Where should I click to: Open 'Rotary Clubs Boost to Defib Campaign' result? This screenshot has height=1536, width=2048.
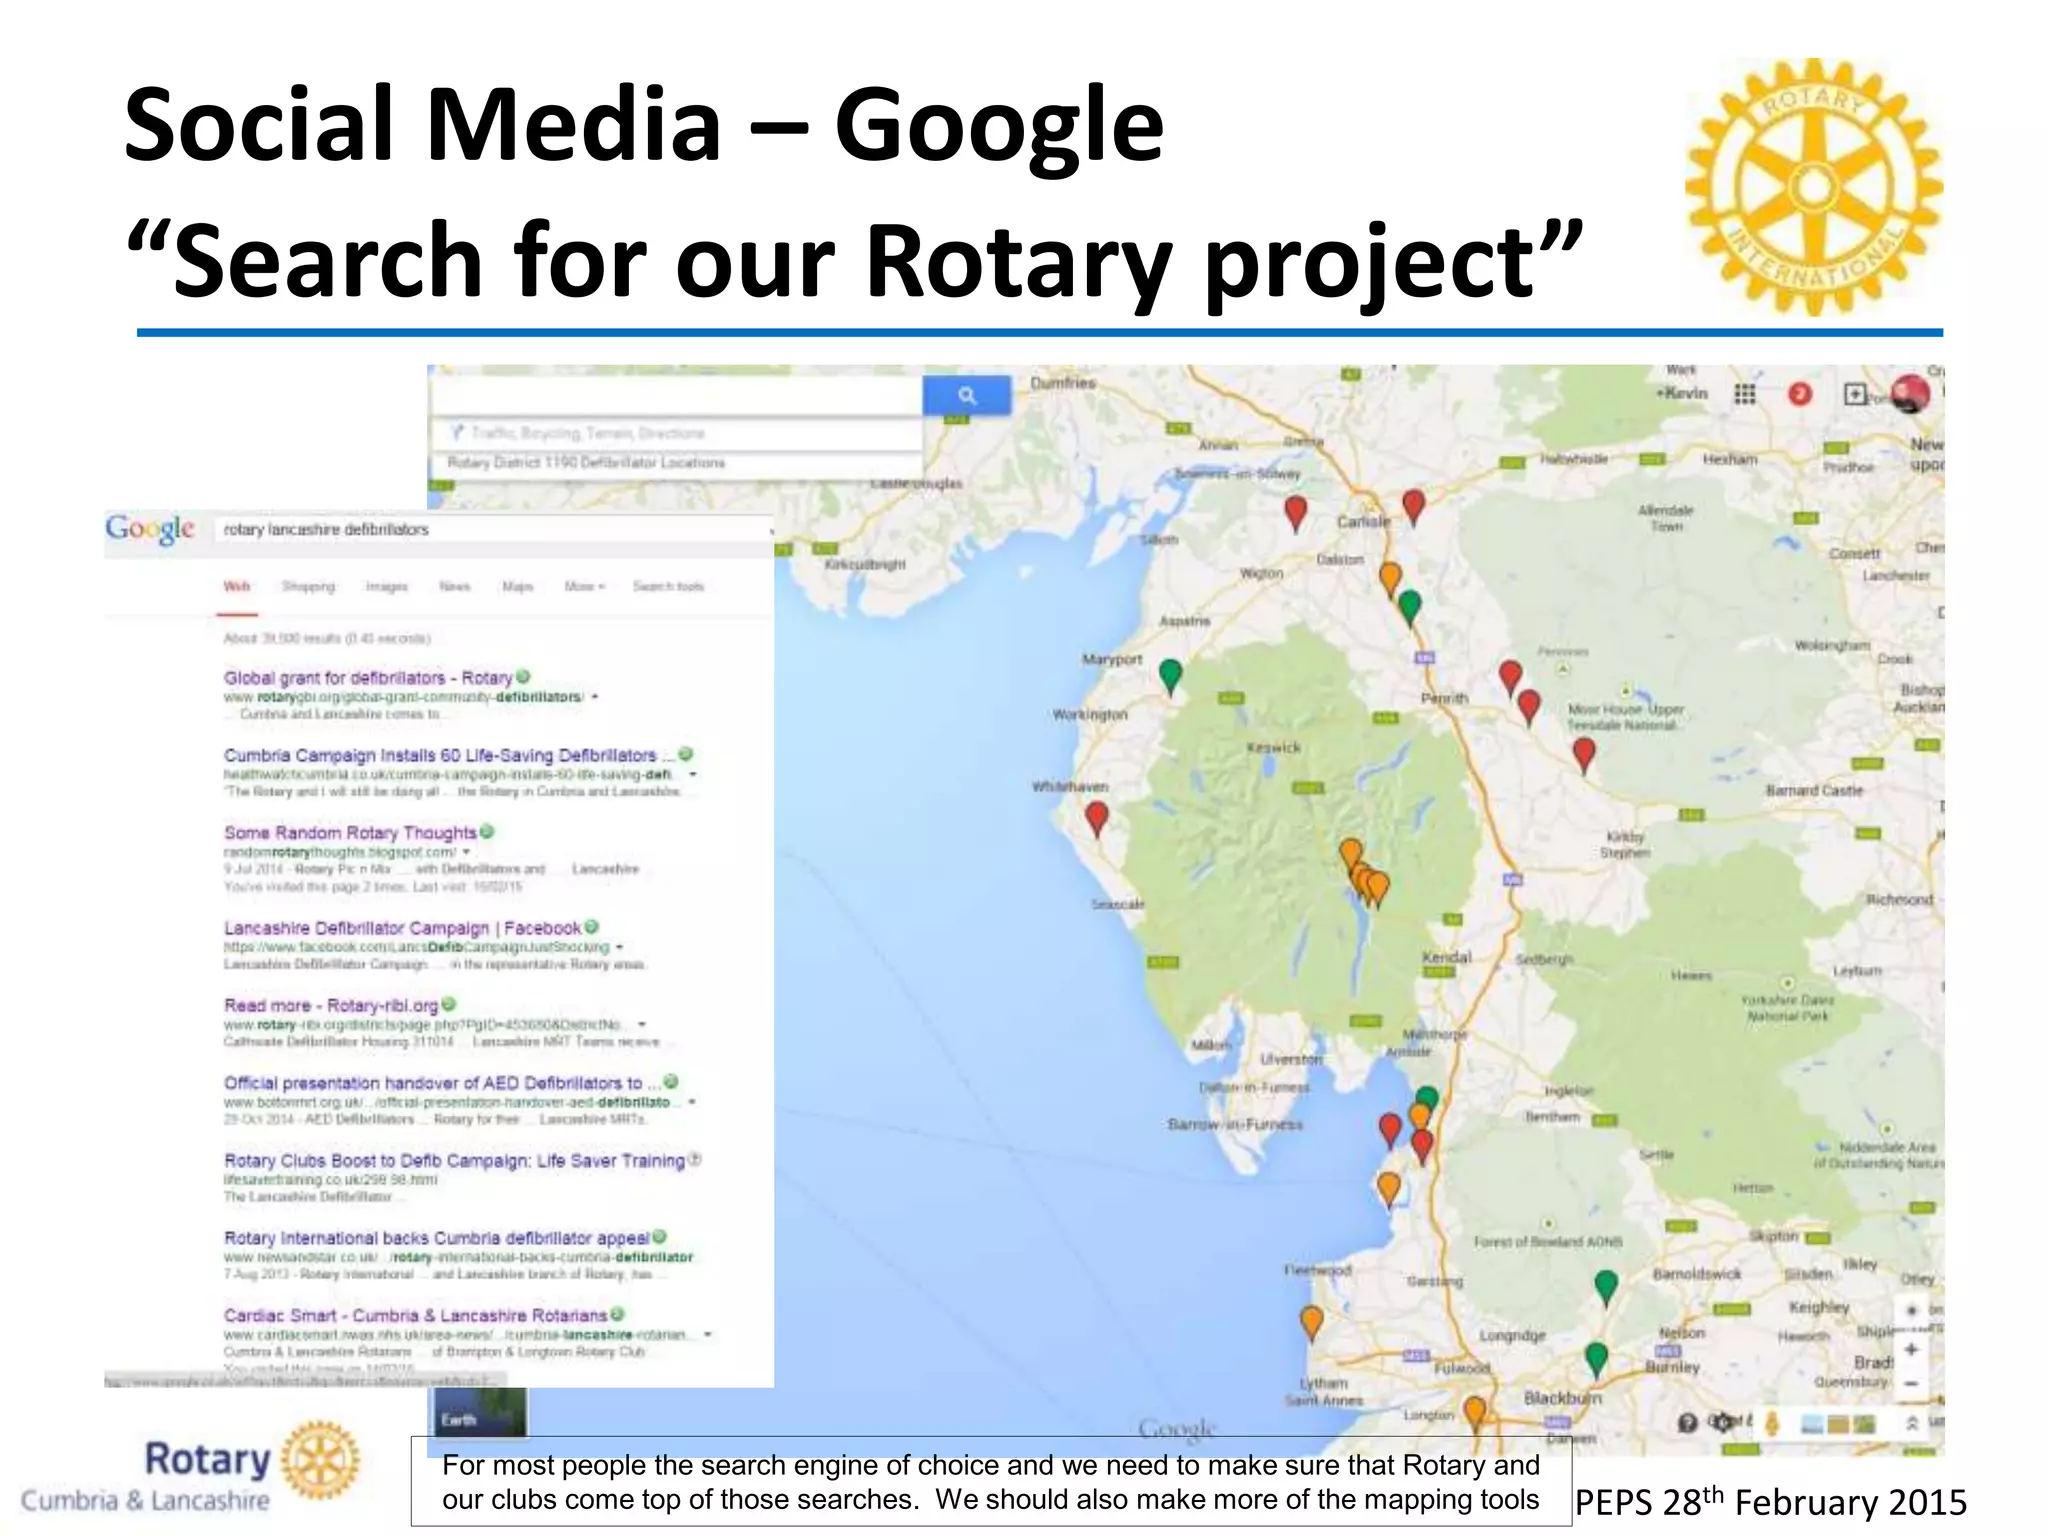point(454,1160)
